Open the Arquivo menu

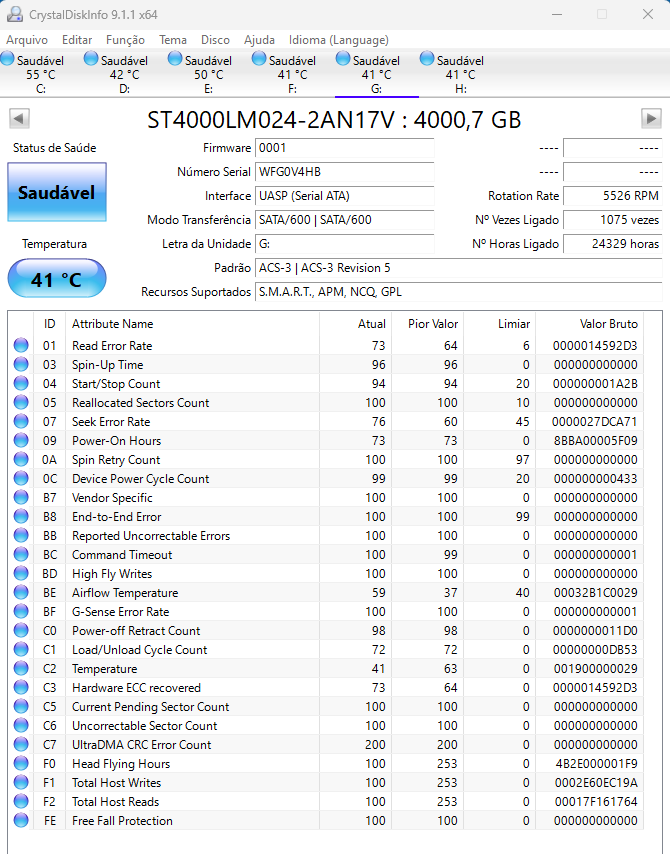coord(27,40)
